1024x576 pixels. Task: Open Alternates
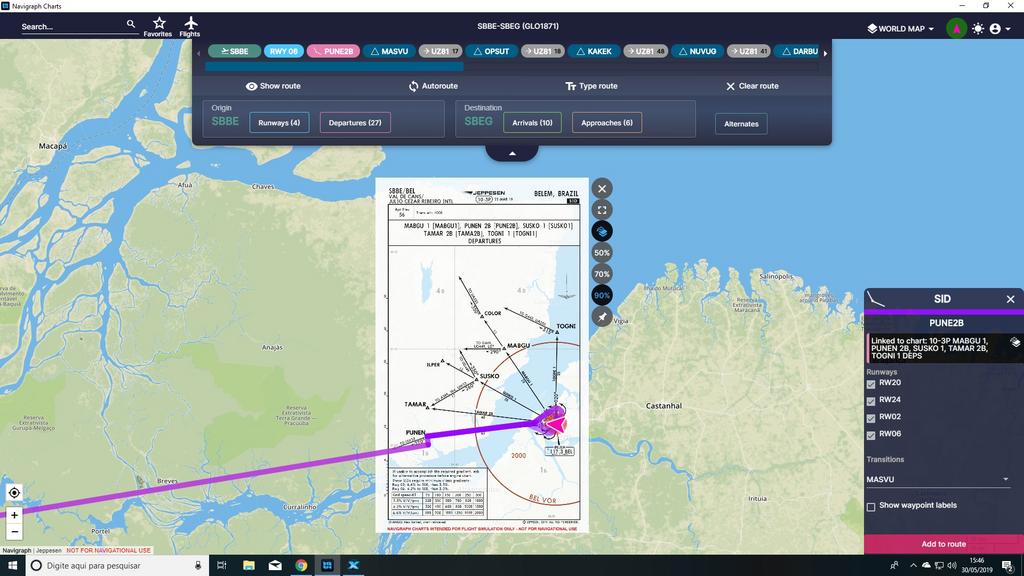(x=741, y=124)
